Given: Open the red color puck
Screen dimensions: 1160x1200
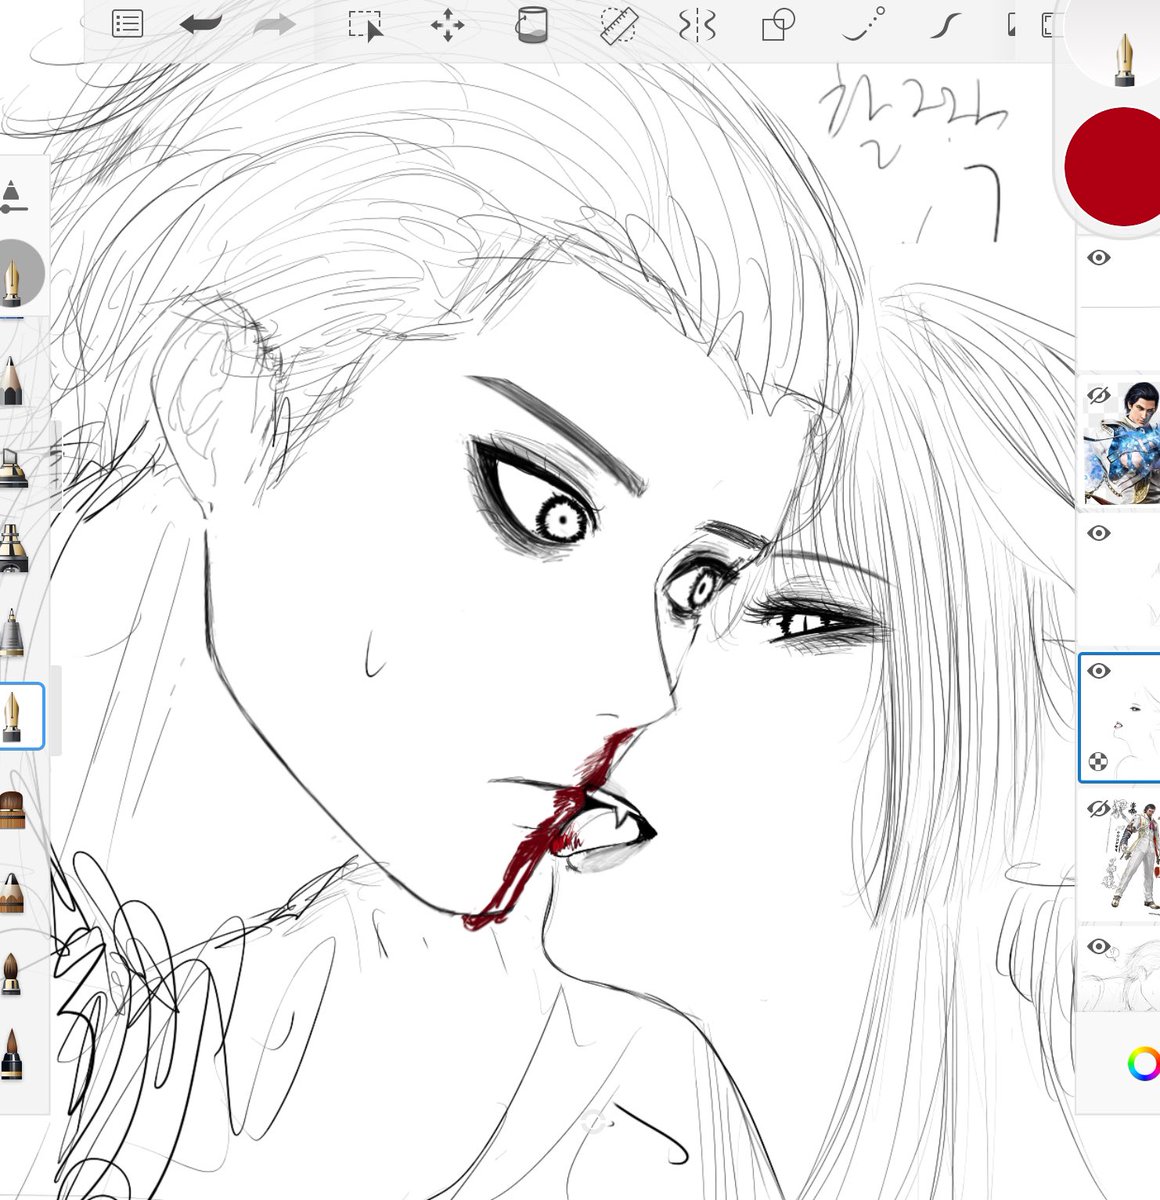Looking at the screenshot, I should coord(1115,167).
